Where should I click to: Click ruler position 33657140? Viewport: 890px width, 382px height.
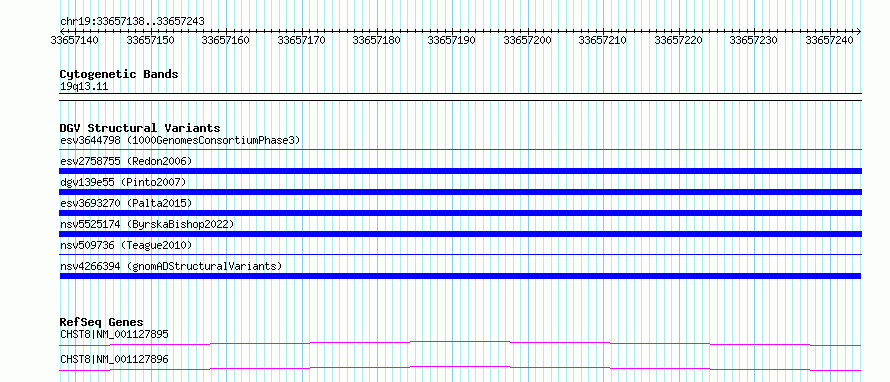(x=75, y=40)
